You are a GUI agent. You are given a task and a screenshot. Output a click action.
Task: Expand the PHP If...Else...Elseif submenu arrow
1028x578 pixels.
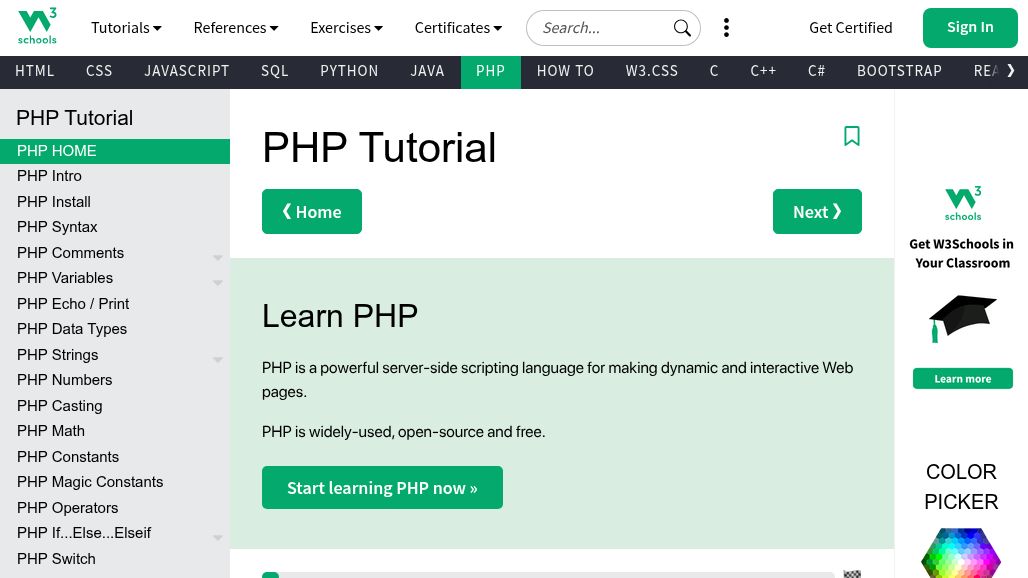(x=217, y=537)
